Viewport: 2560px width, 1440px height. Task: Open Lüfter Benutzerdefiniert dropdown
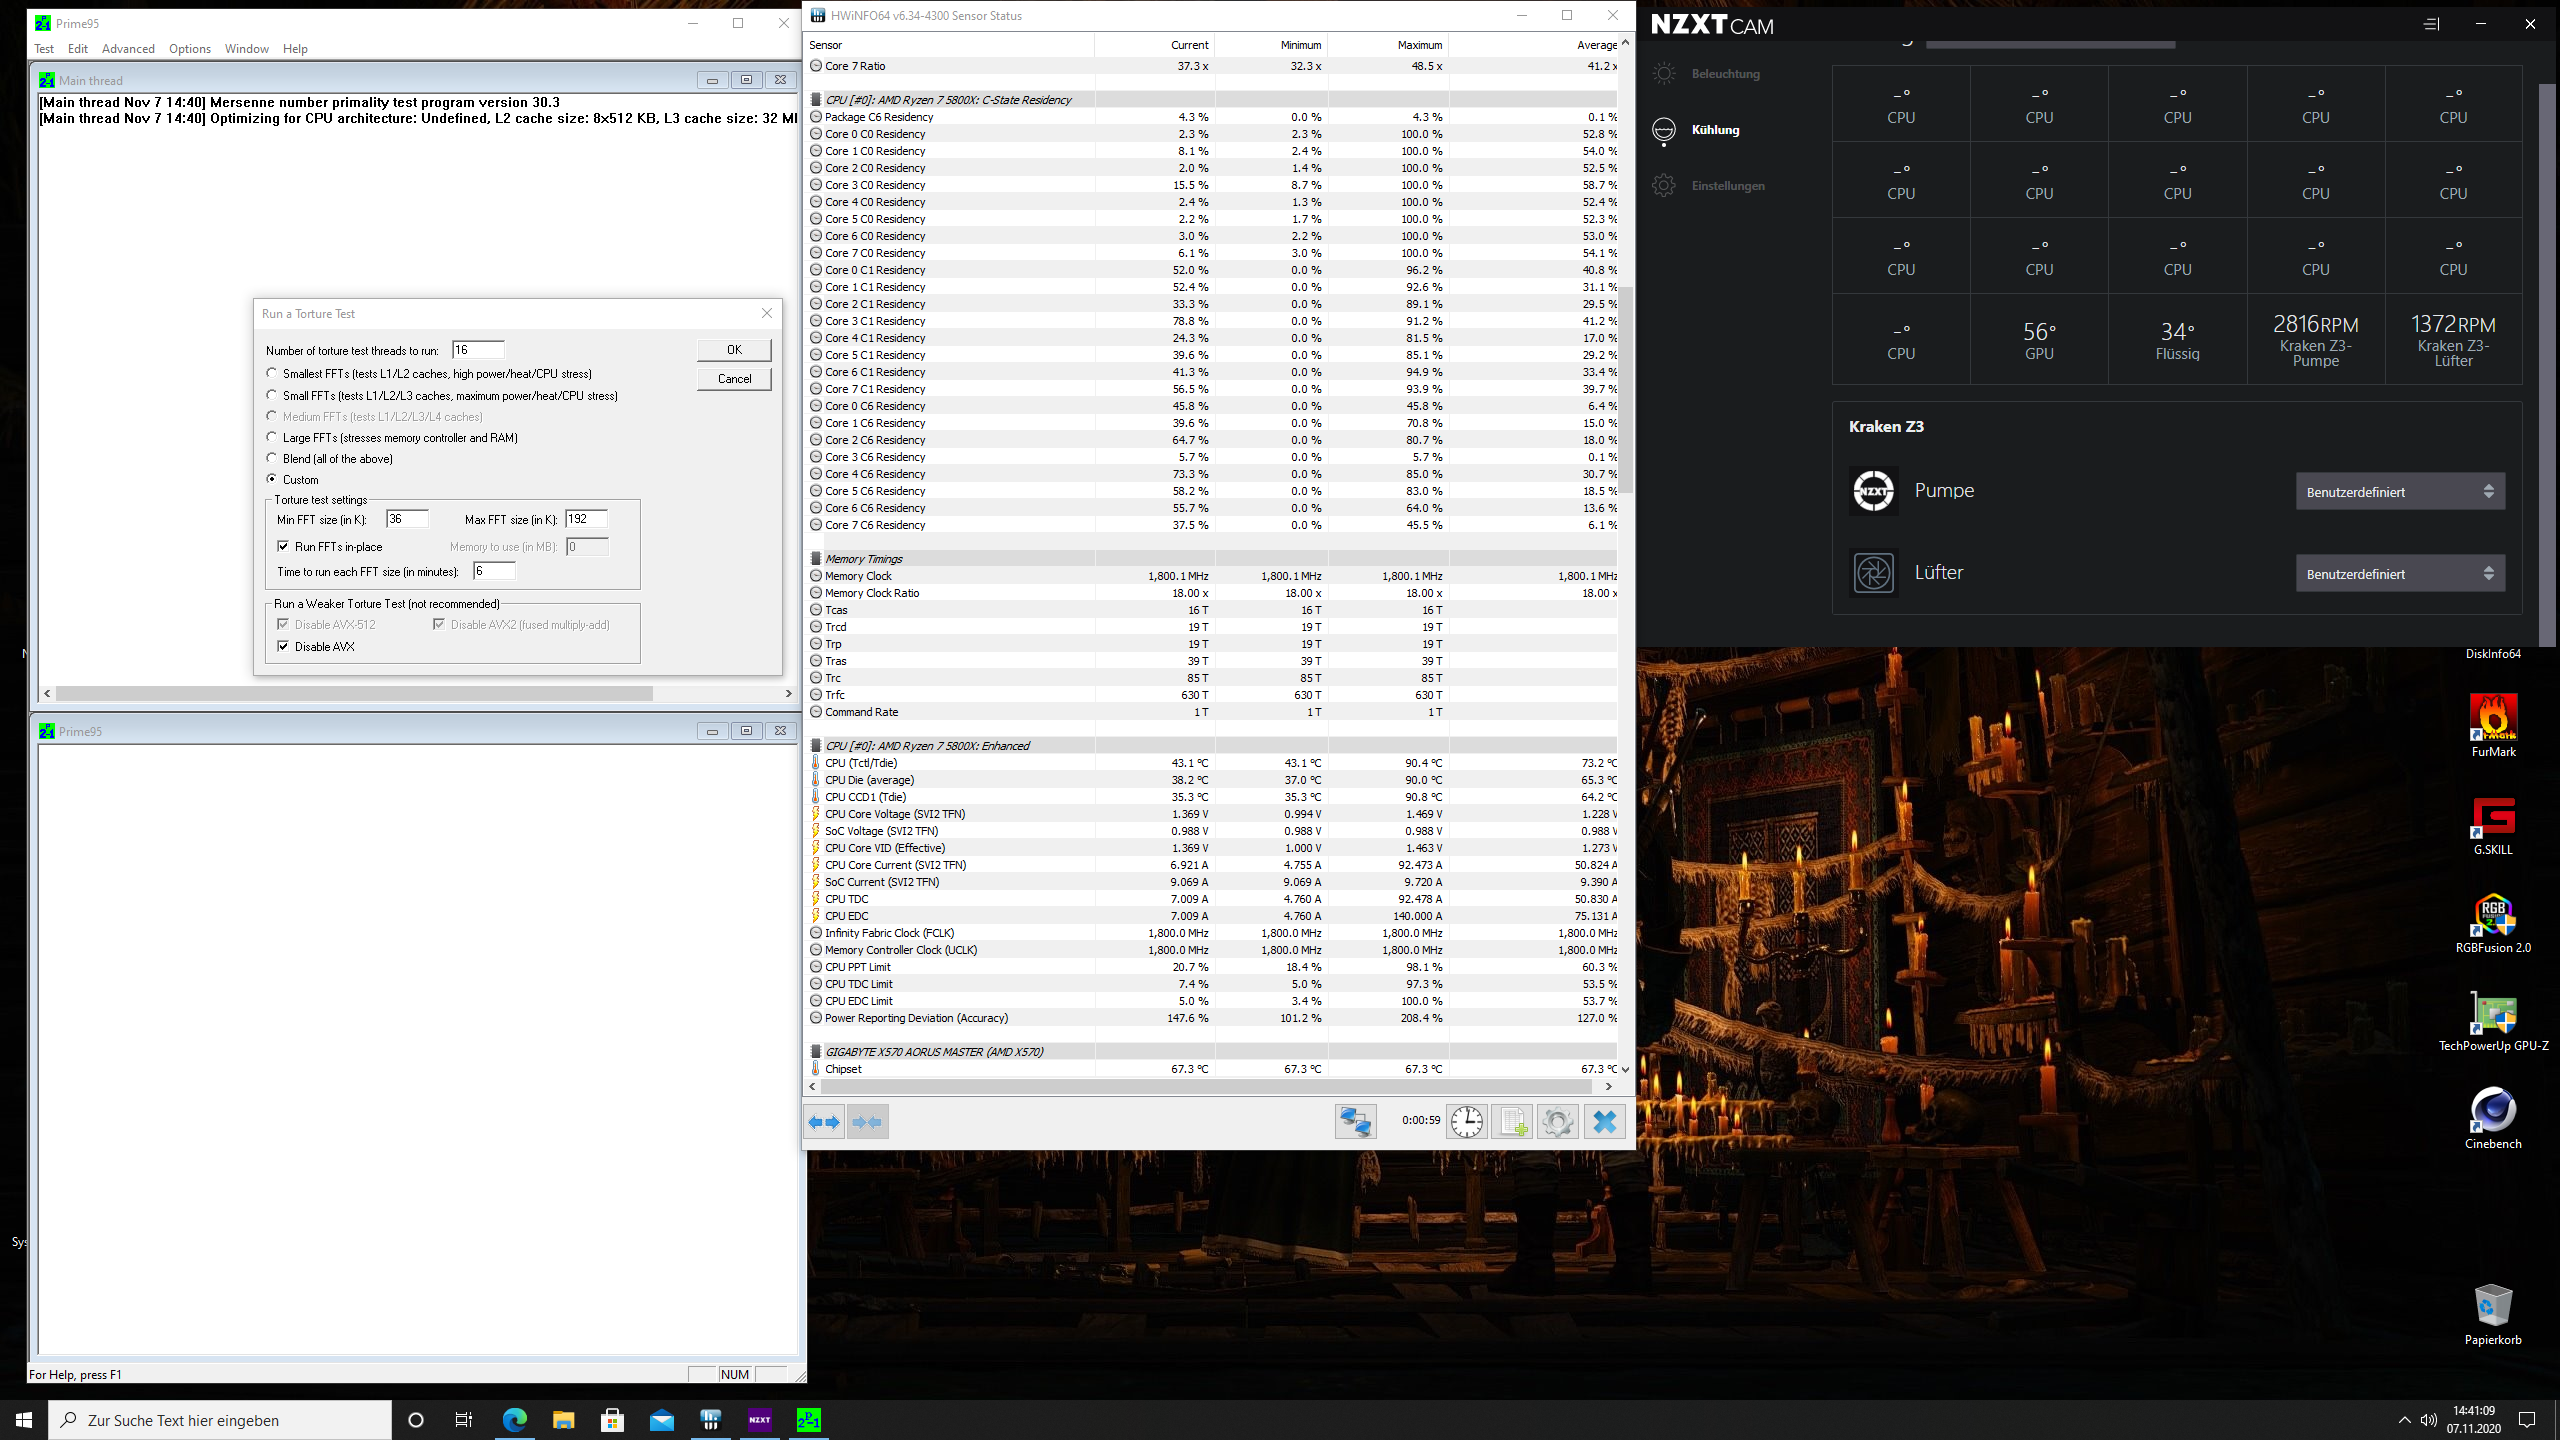click(2399, 573)
